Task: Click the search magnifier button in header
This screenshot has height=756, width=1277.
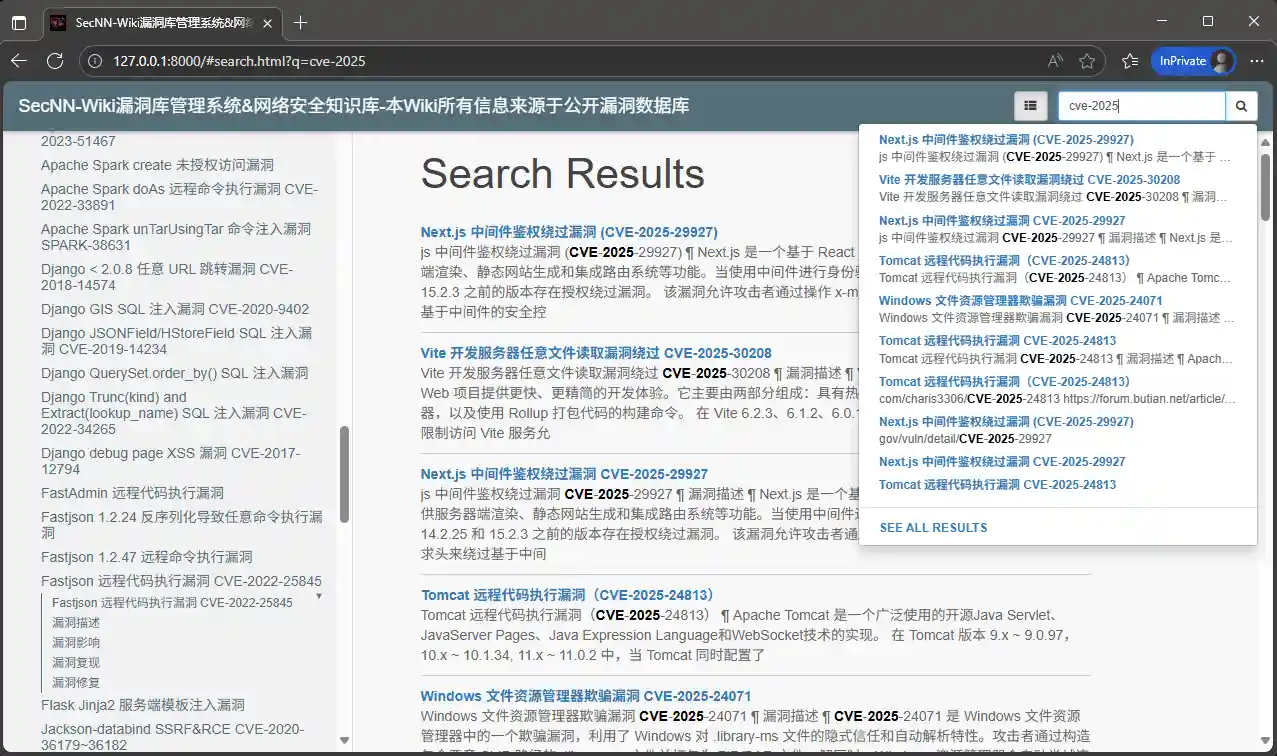Action: (x=1241, y=106)
